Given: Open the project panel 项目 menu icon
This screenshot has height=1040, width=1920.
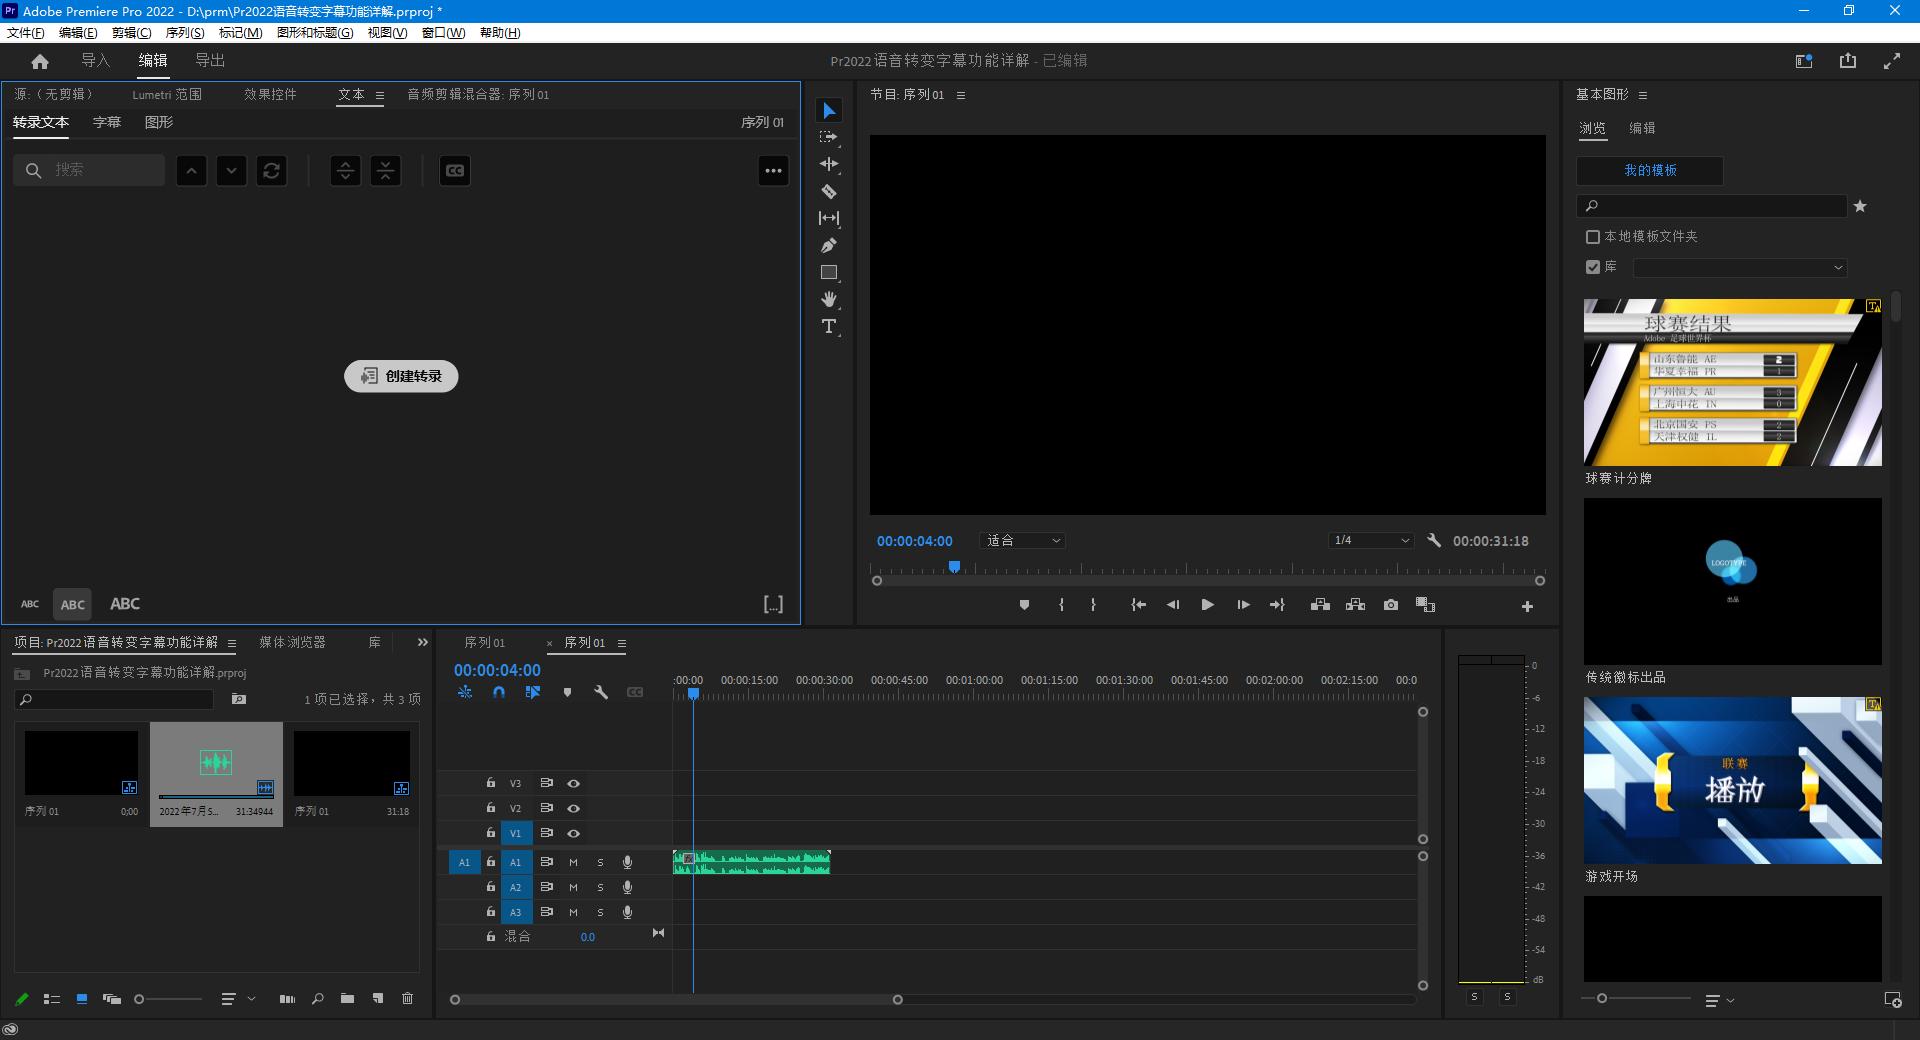Looking at the screenshot, I should point(232,643).
